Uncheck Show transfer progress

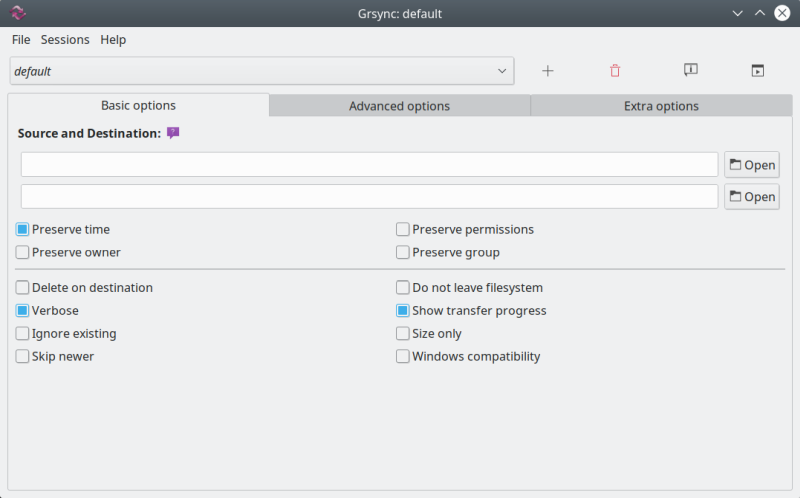pyautogui.click(x=403, y=311)
